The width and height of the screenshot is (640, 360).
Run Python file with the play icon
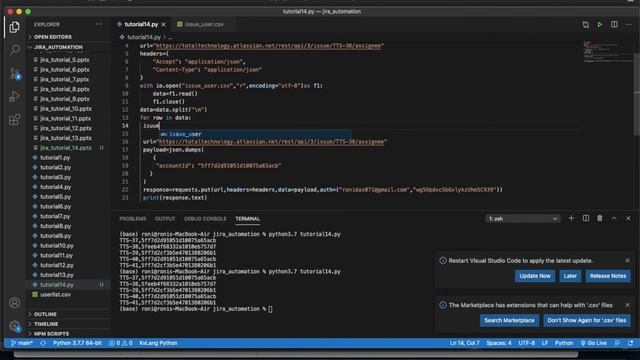point(600,24)
